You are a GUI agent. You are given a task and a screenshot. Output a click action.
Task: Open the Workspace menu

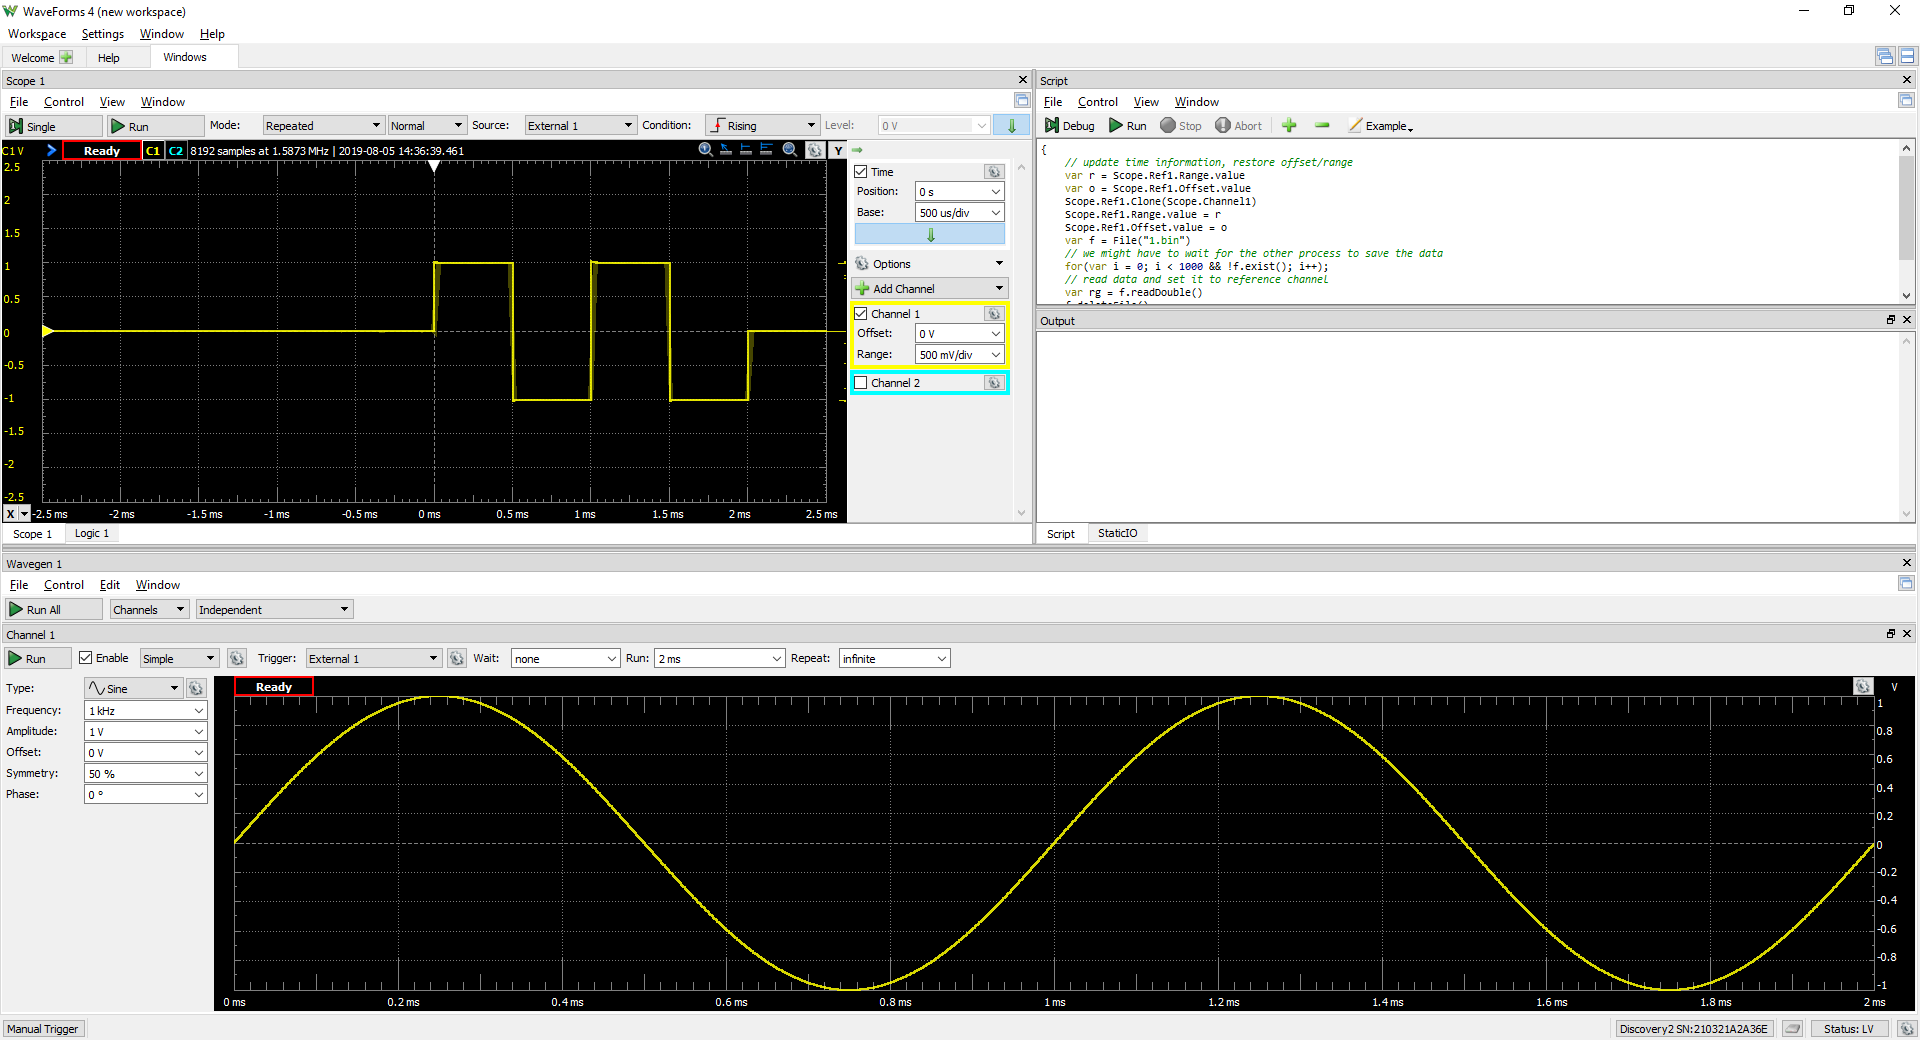(37, 34)
